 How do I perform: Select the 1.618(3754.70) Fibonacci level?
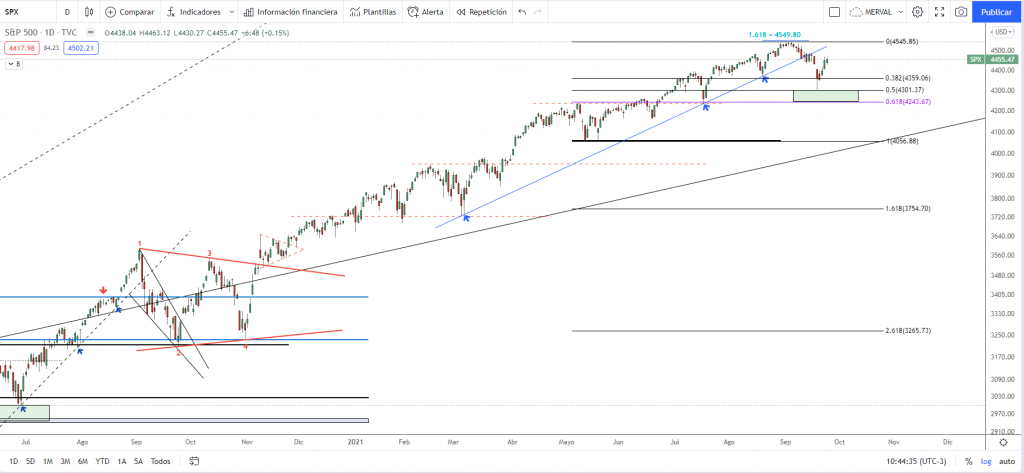[908, 209]
